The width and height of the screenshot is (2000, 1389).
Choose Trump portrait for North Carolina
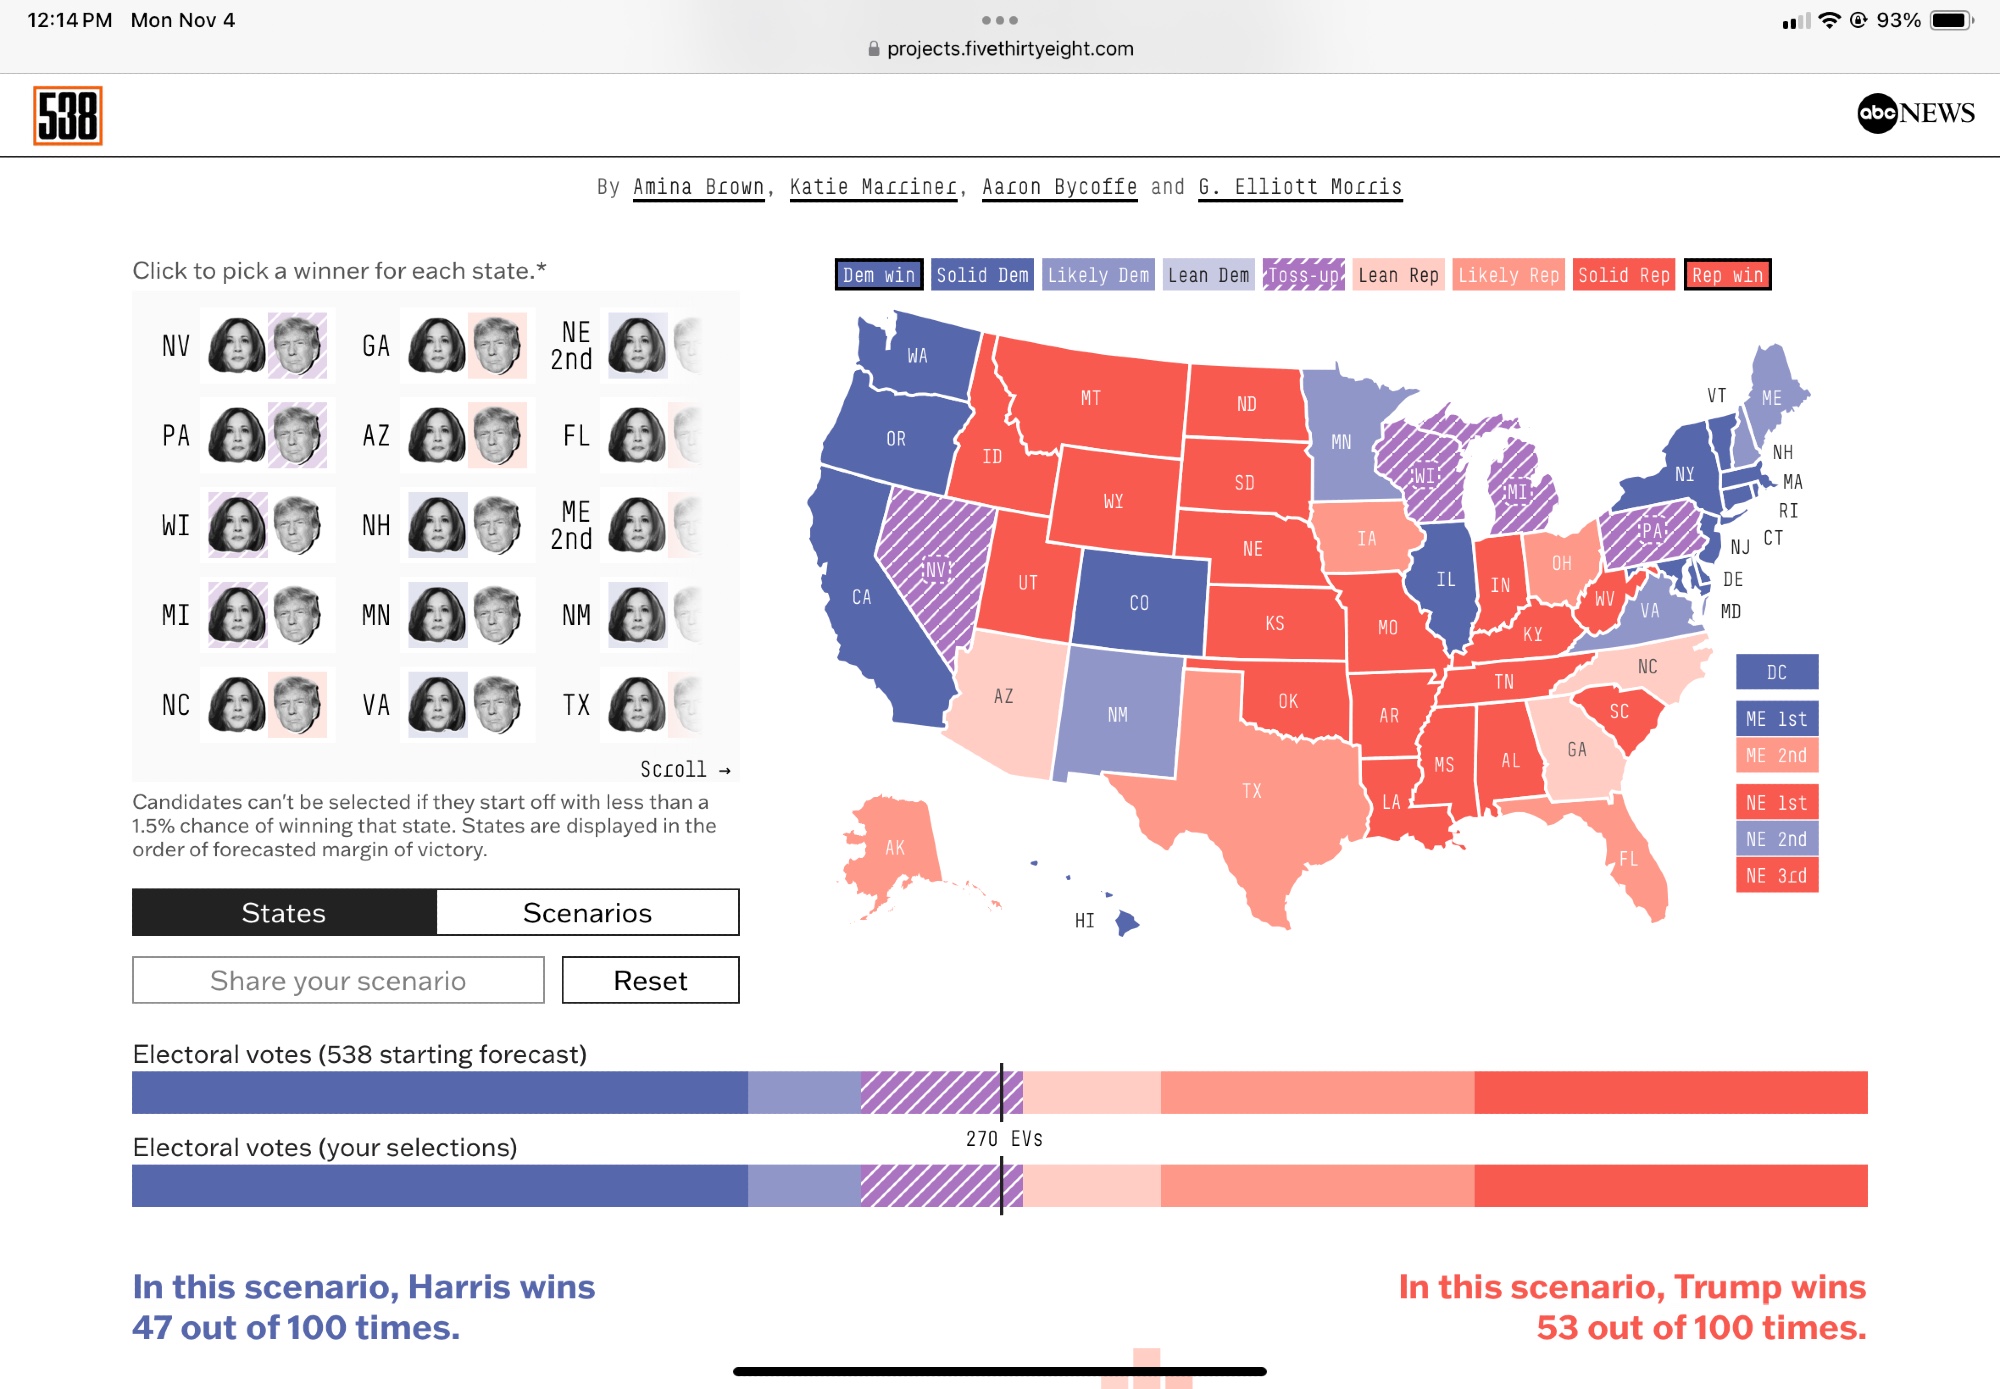(297, 705)
